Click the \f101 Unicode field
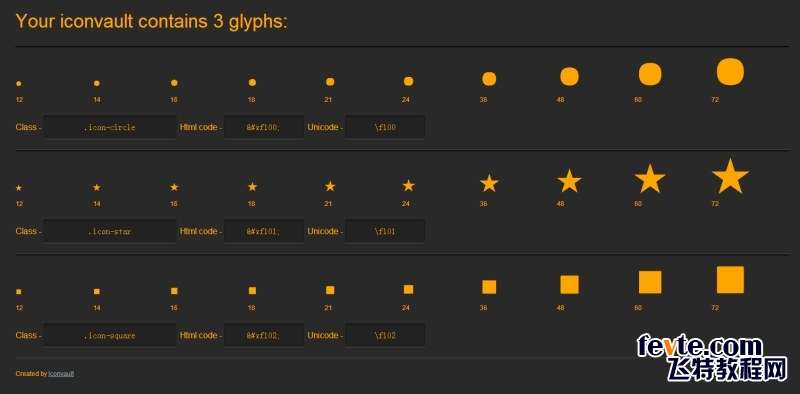Screen dimensions: 800x394 pyautogui.click(x=385, y=231)
